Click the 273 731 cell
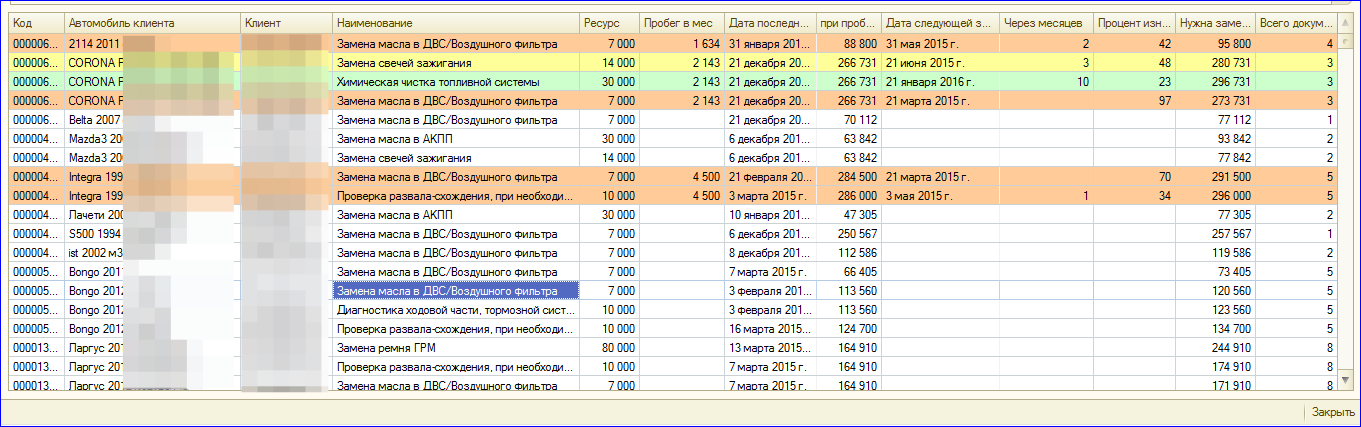 [x=1215, y=101]
